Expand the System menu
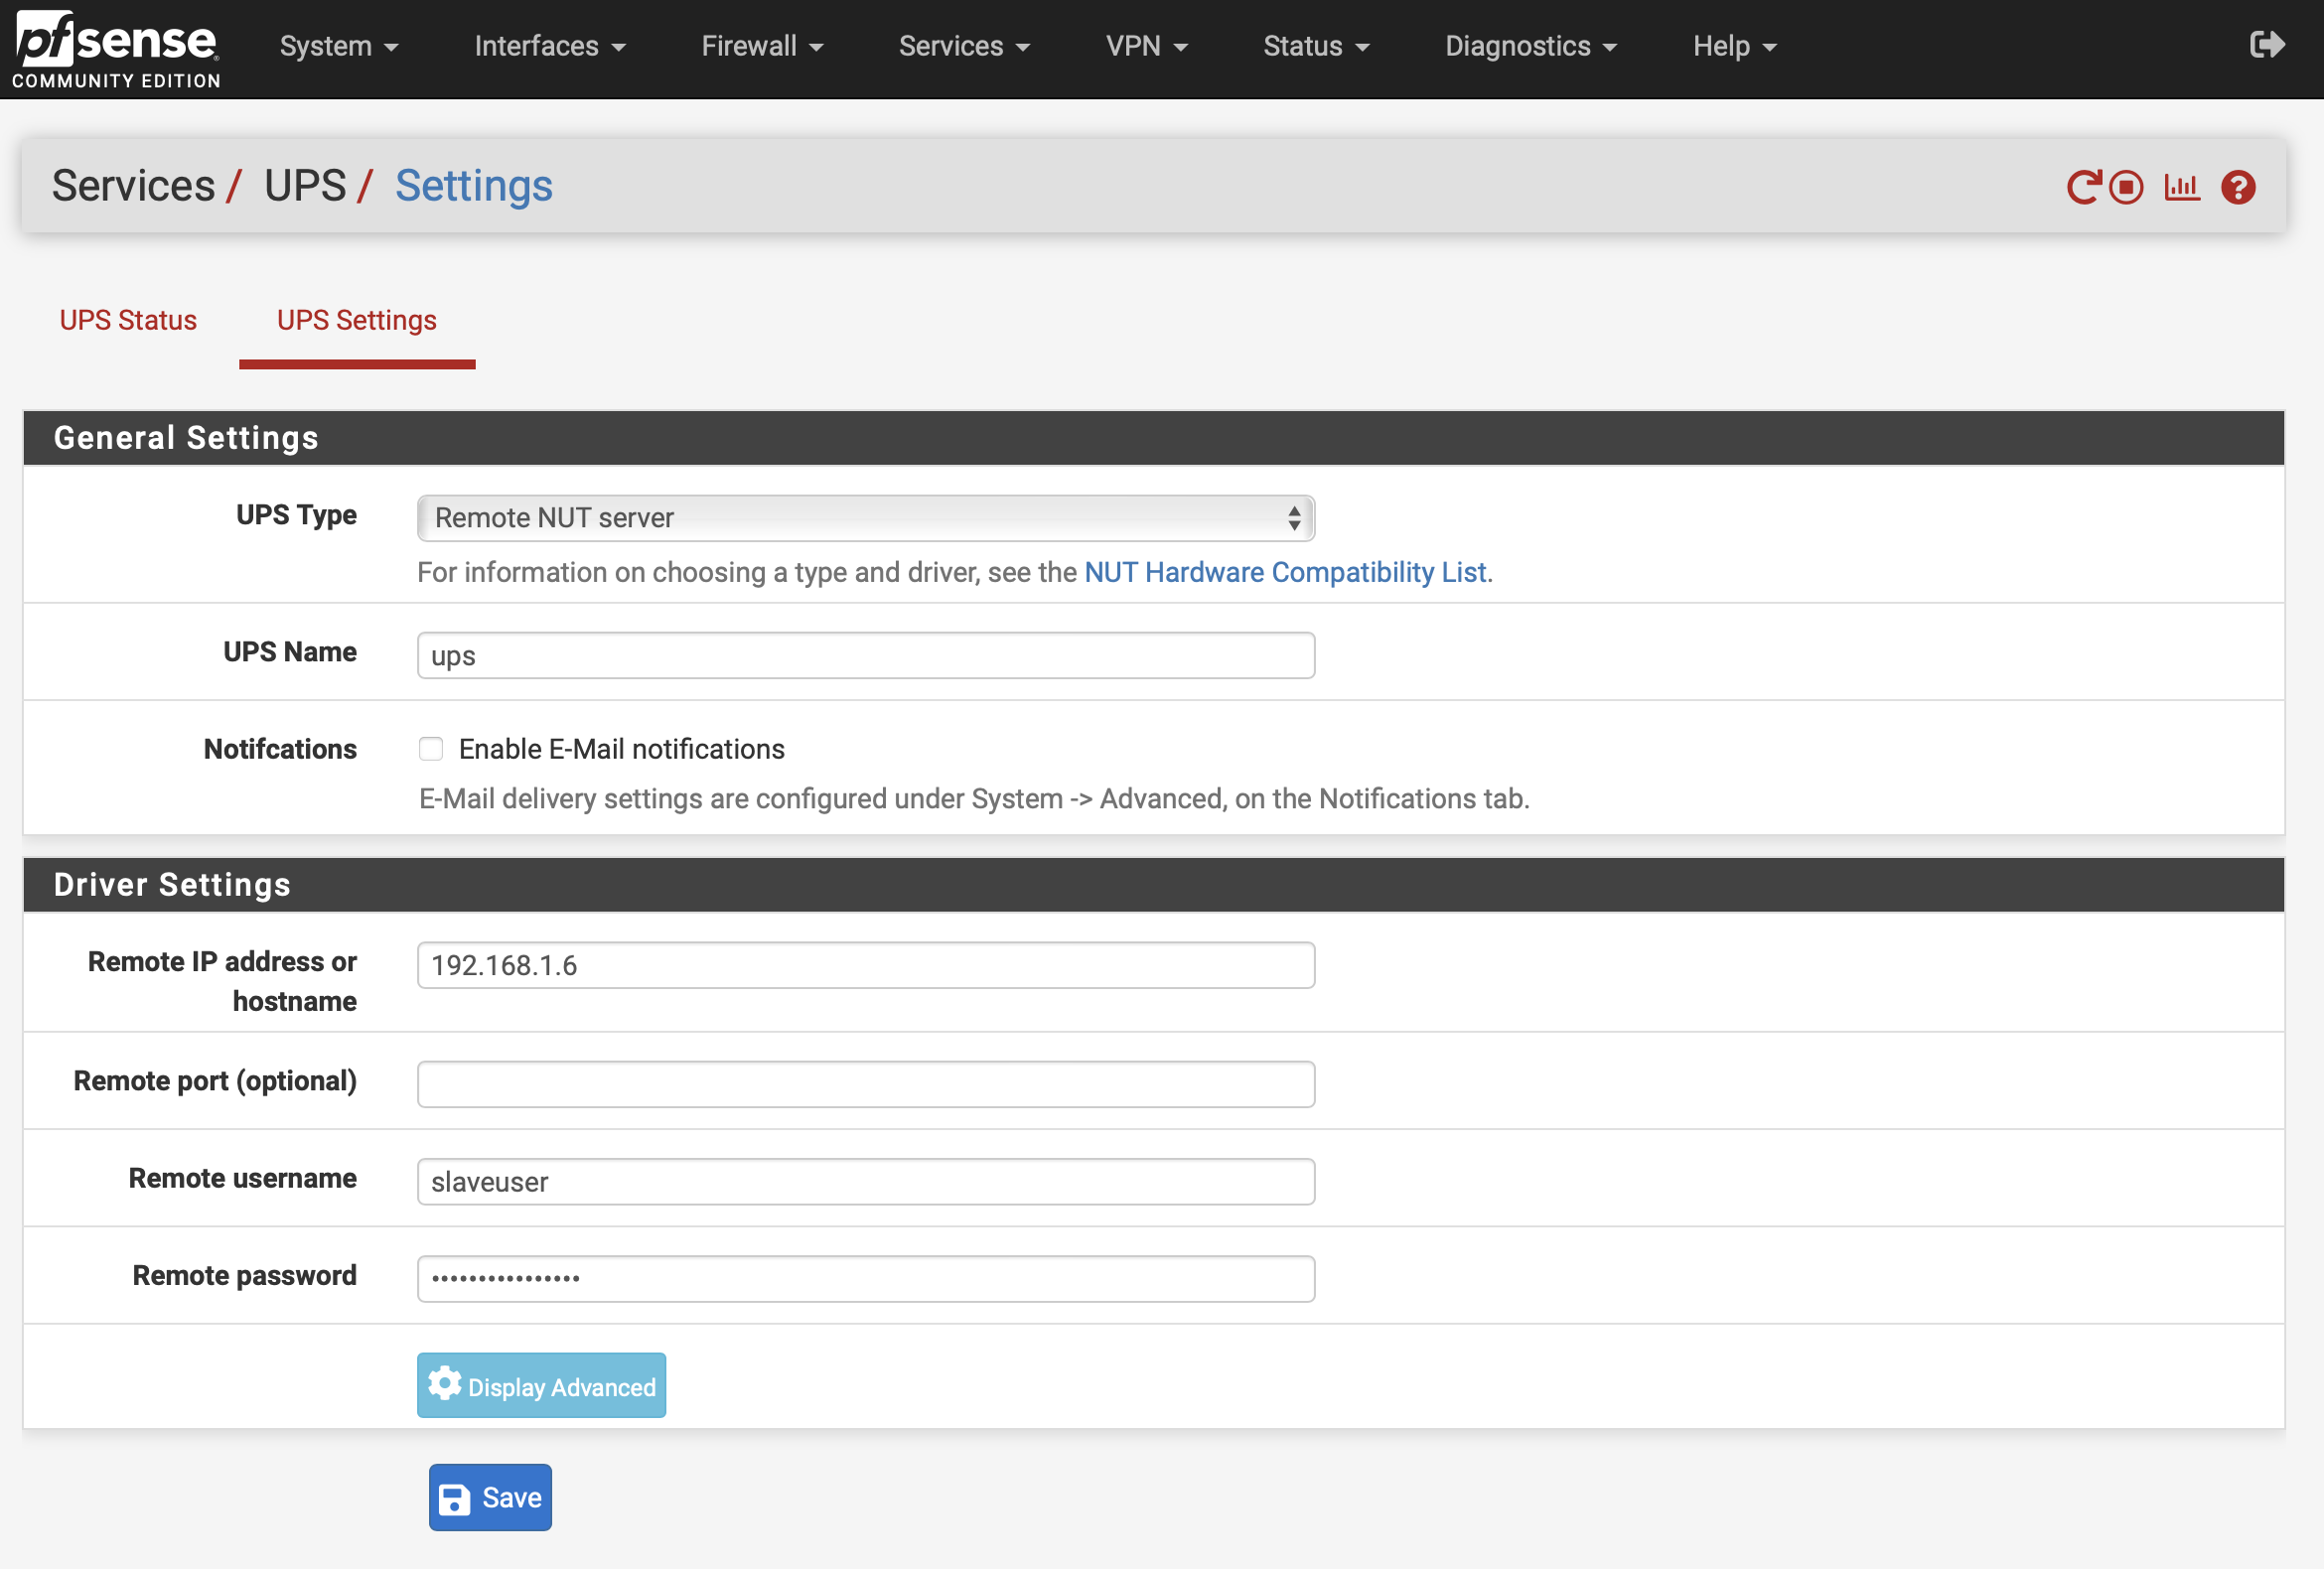Image resolution: width=2324 pixels, height=1569 pixels. (338, 46)
